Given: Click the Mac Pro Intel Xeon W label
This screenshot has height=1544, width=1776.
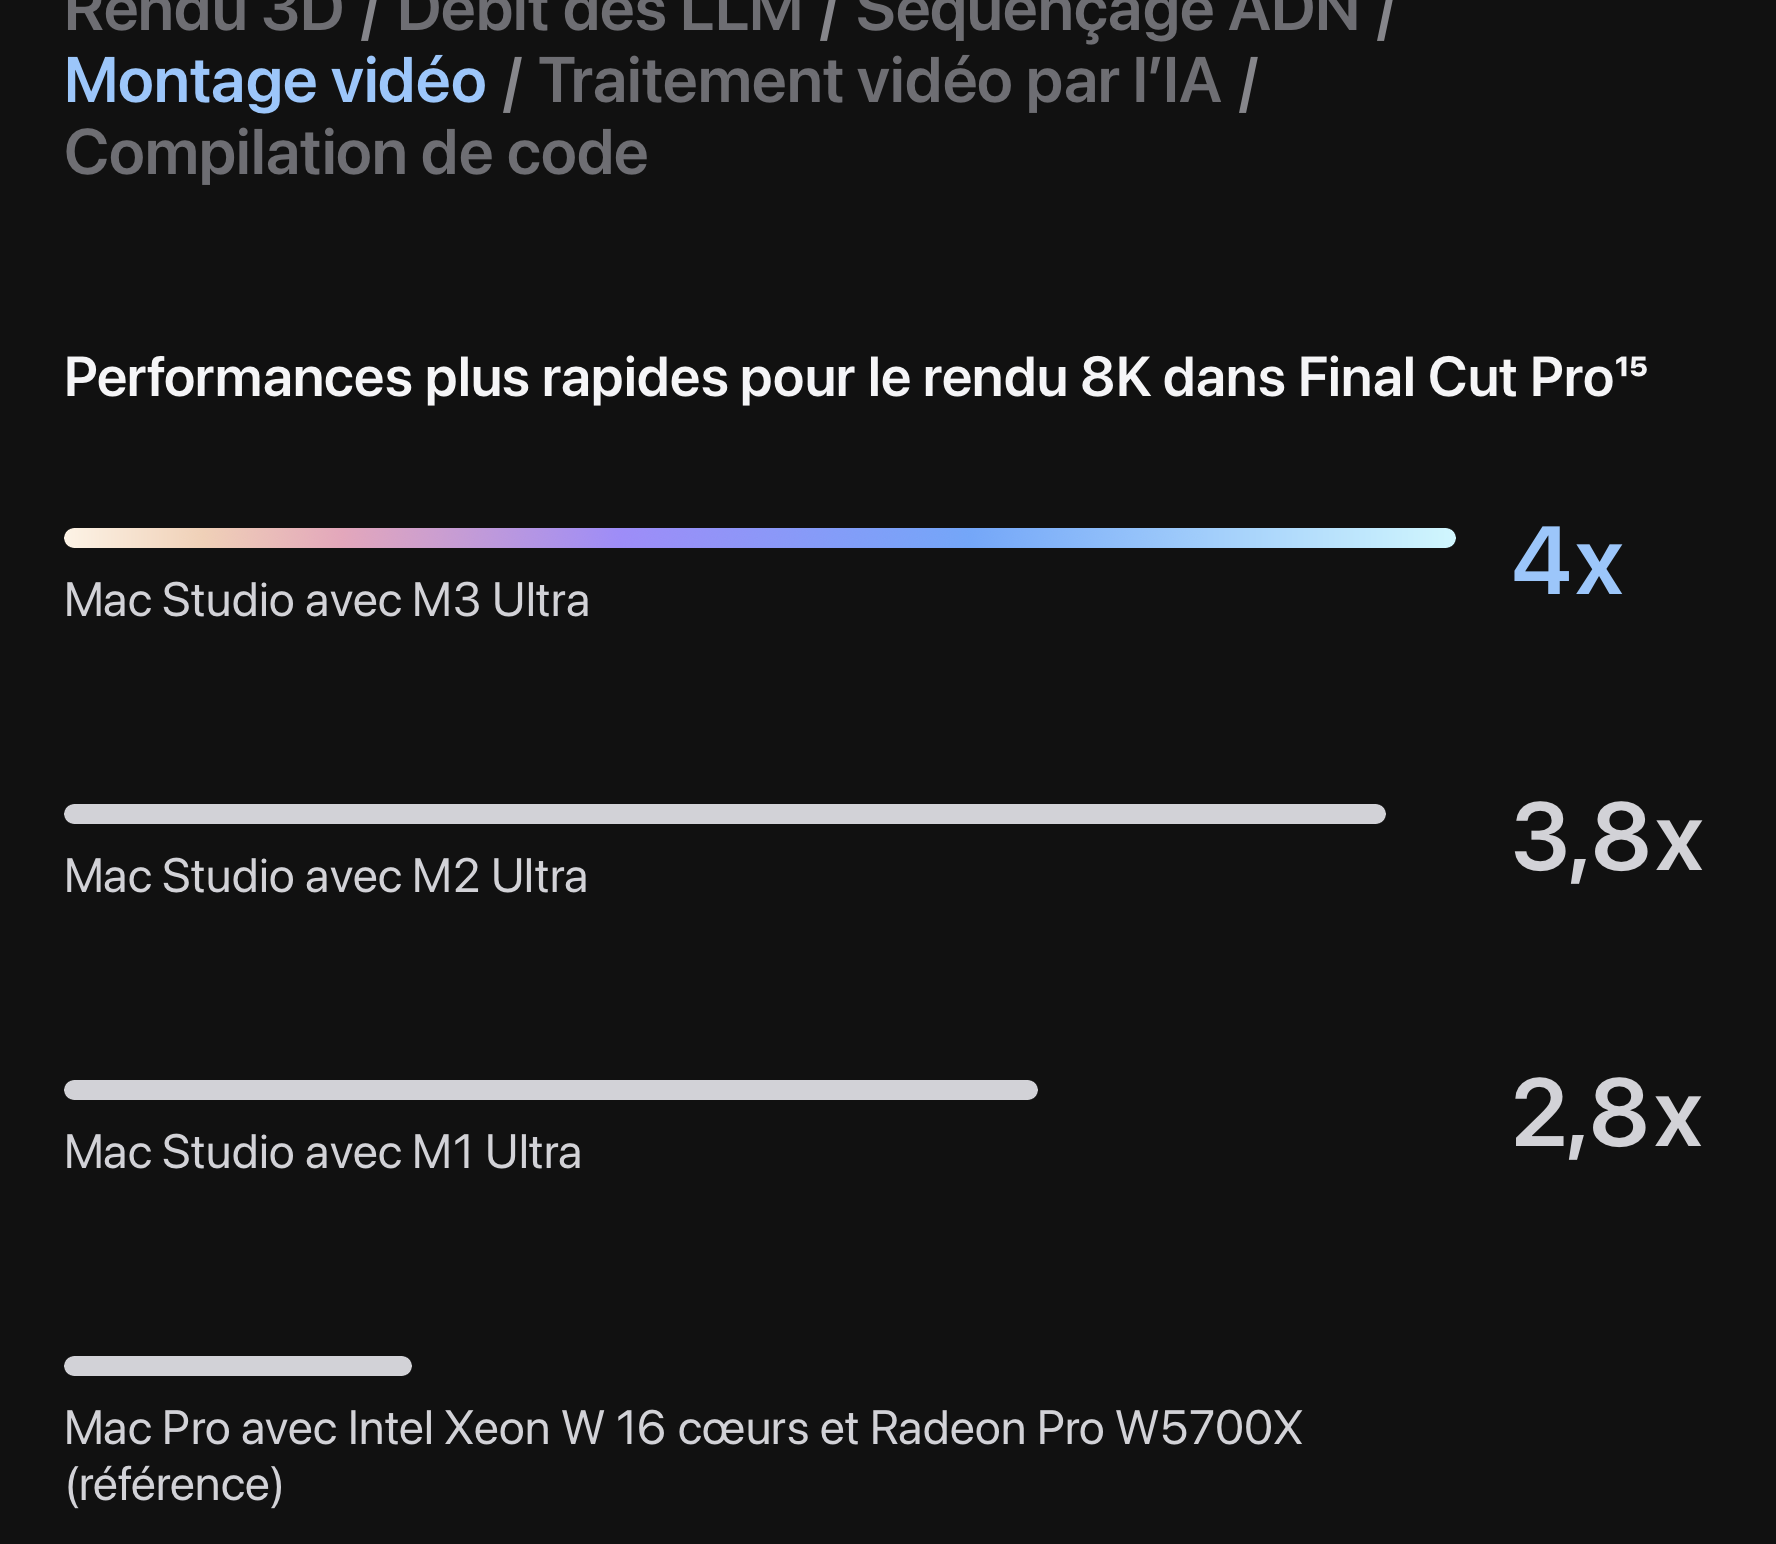Looking at the screenshot, I should click(683, 1429).
